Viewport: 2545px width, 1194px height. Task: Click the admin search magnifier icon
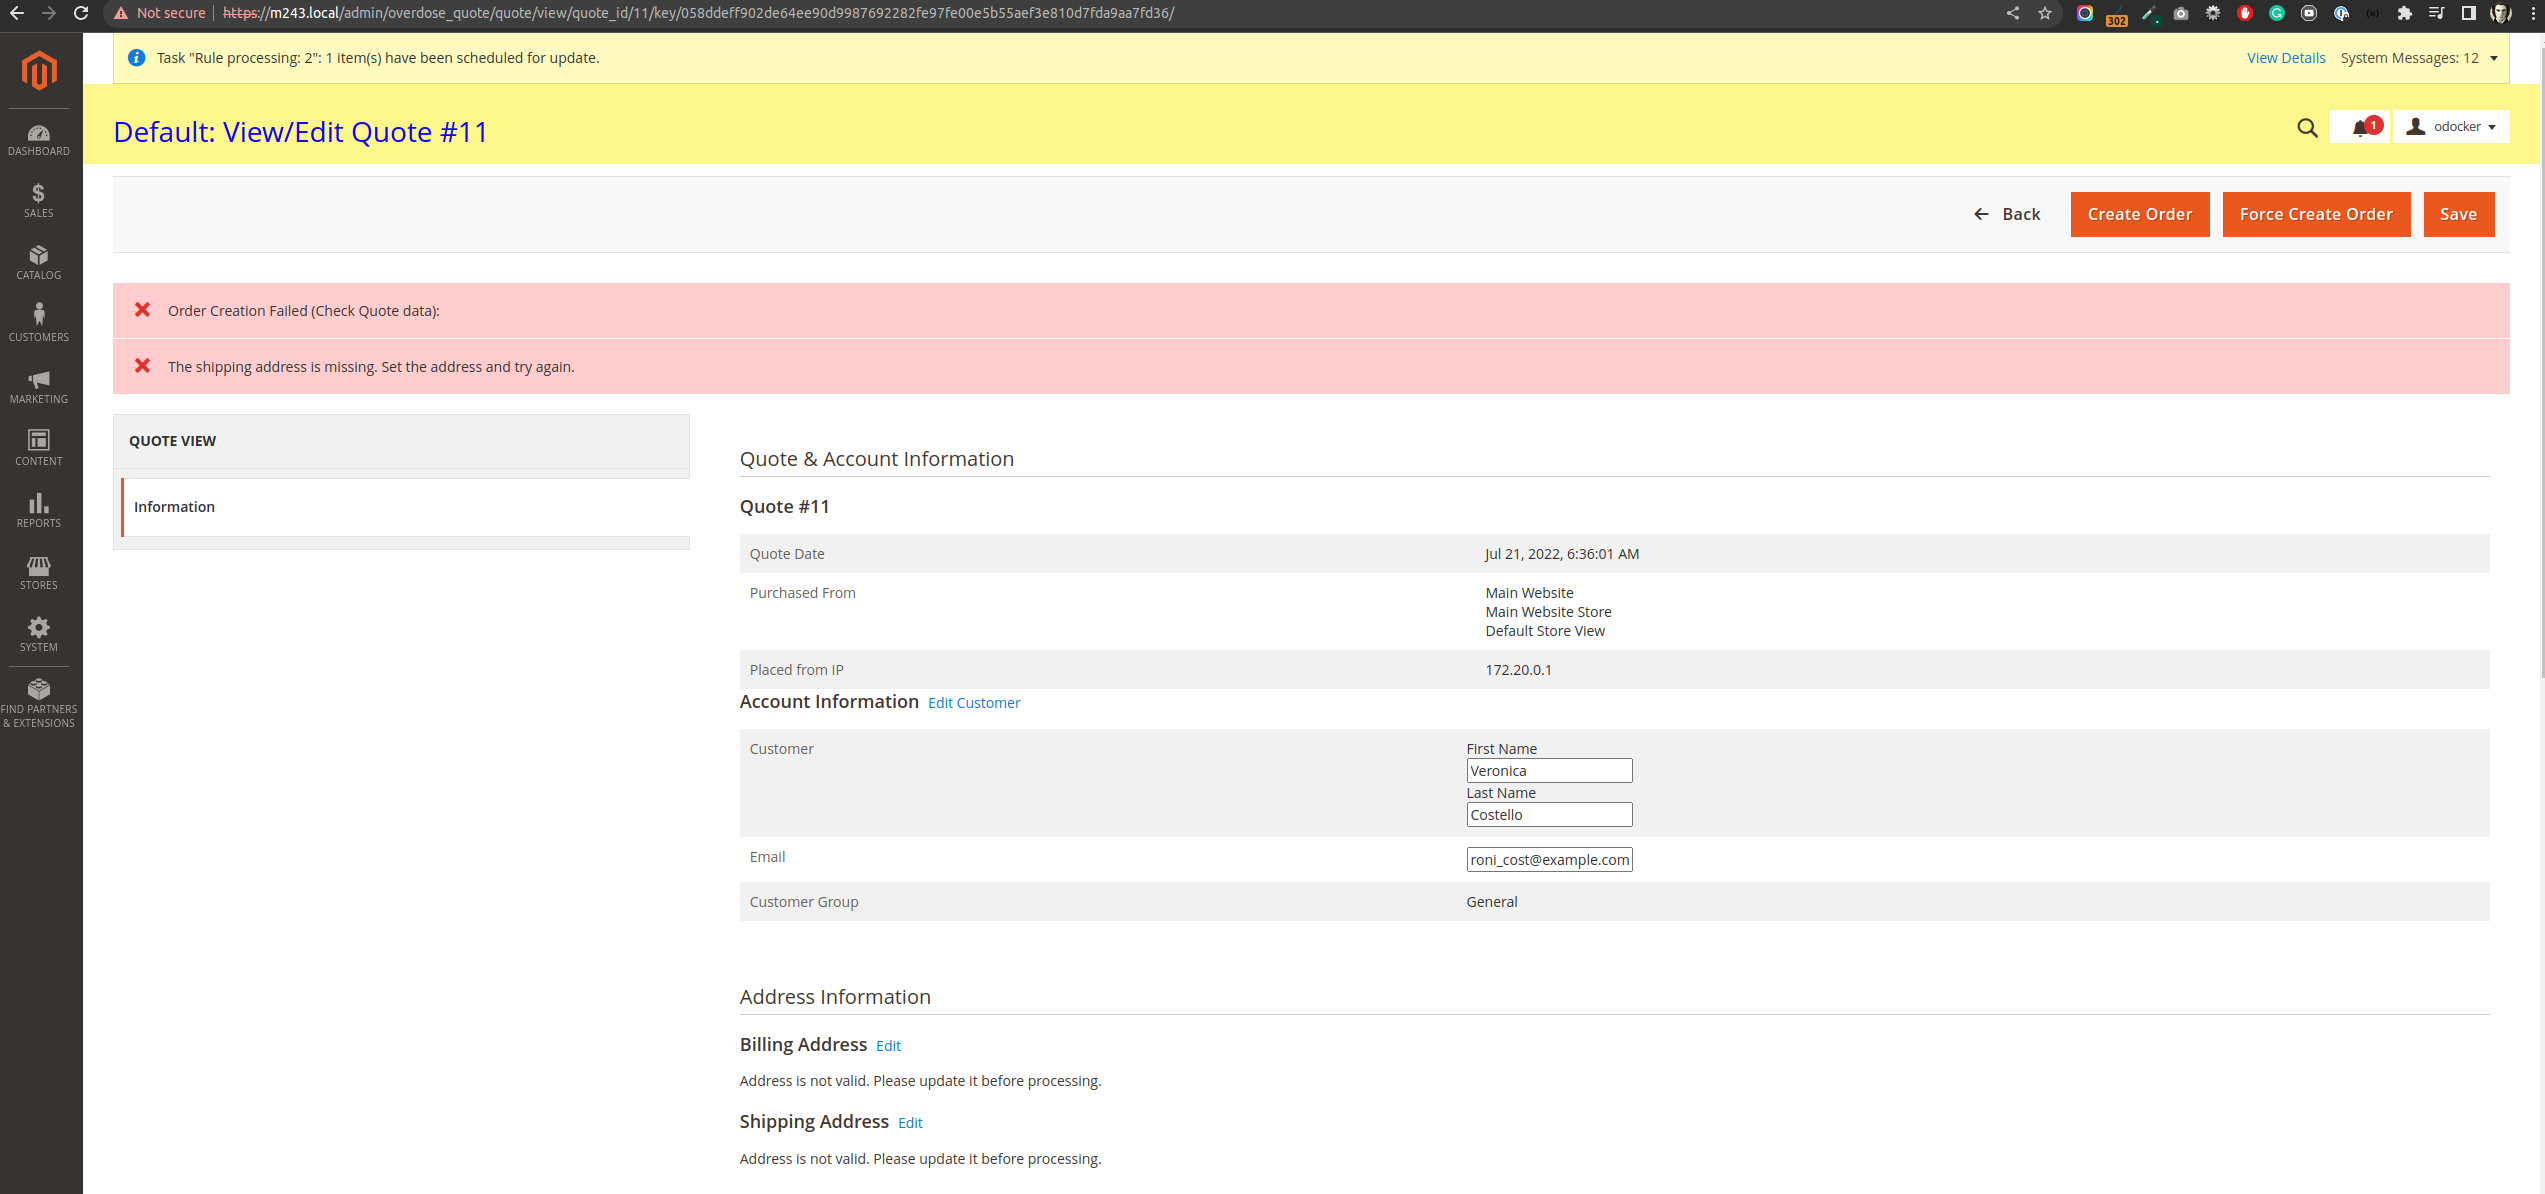(x=2307, y=128)
